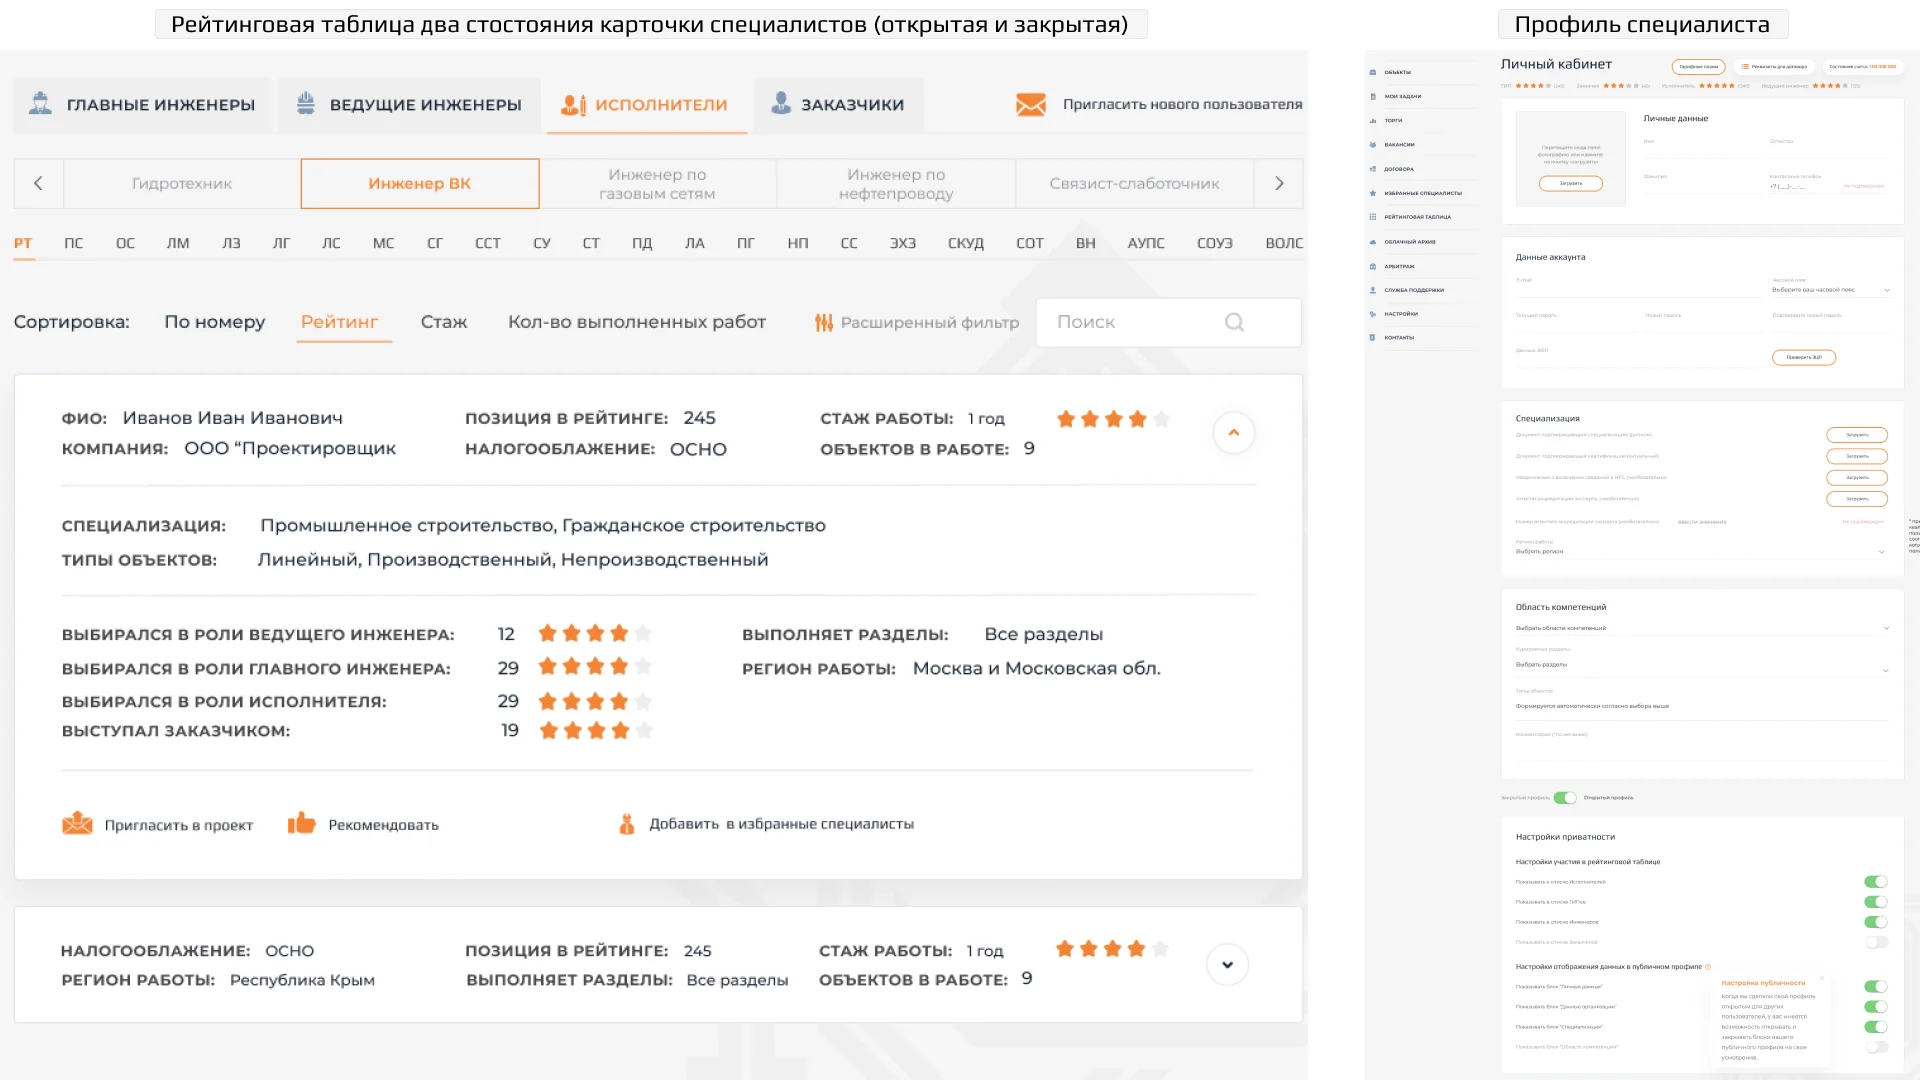Click the fifth rating star on Иванов's card
This screenshot has width=1920, height=1080.
[x=1161, y=418]
